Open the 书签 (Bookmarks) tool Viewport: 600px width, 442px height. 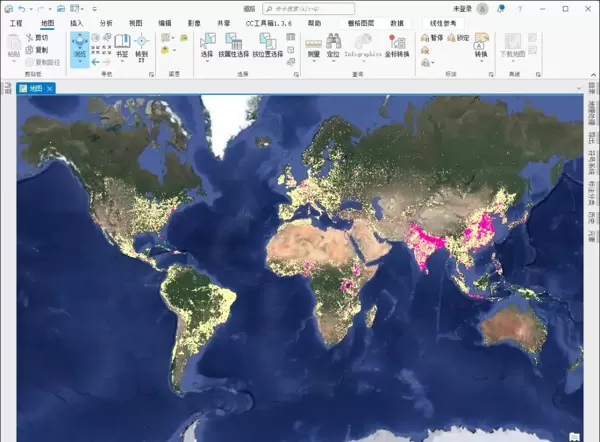tap(121, 46)
